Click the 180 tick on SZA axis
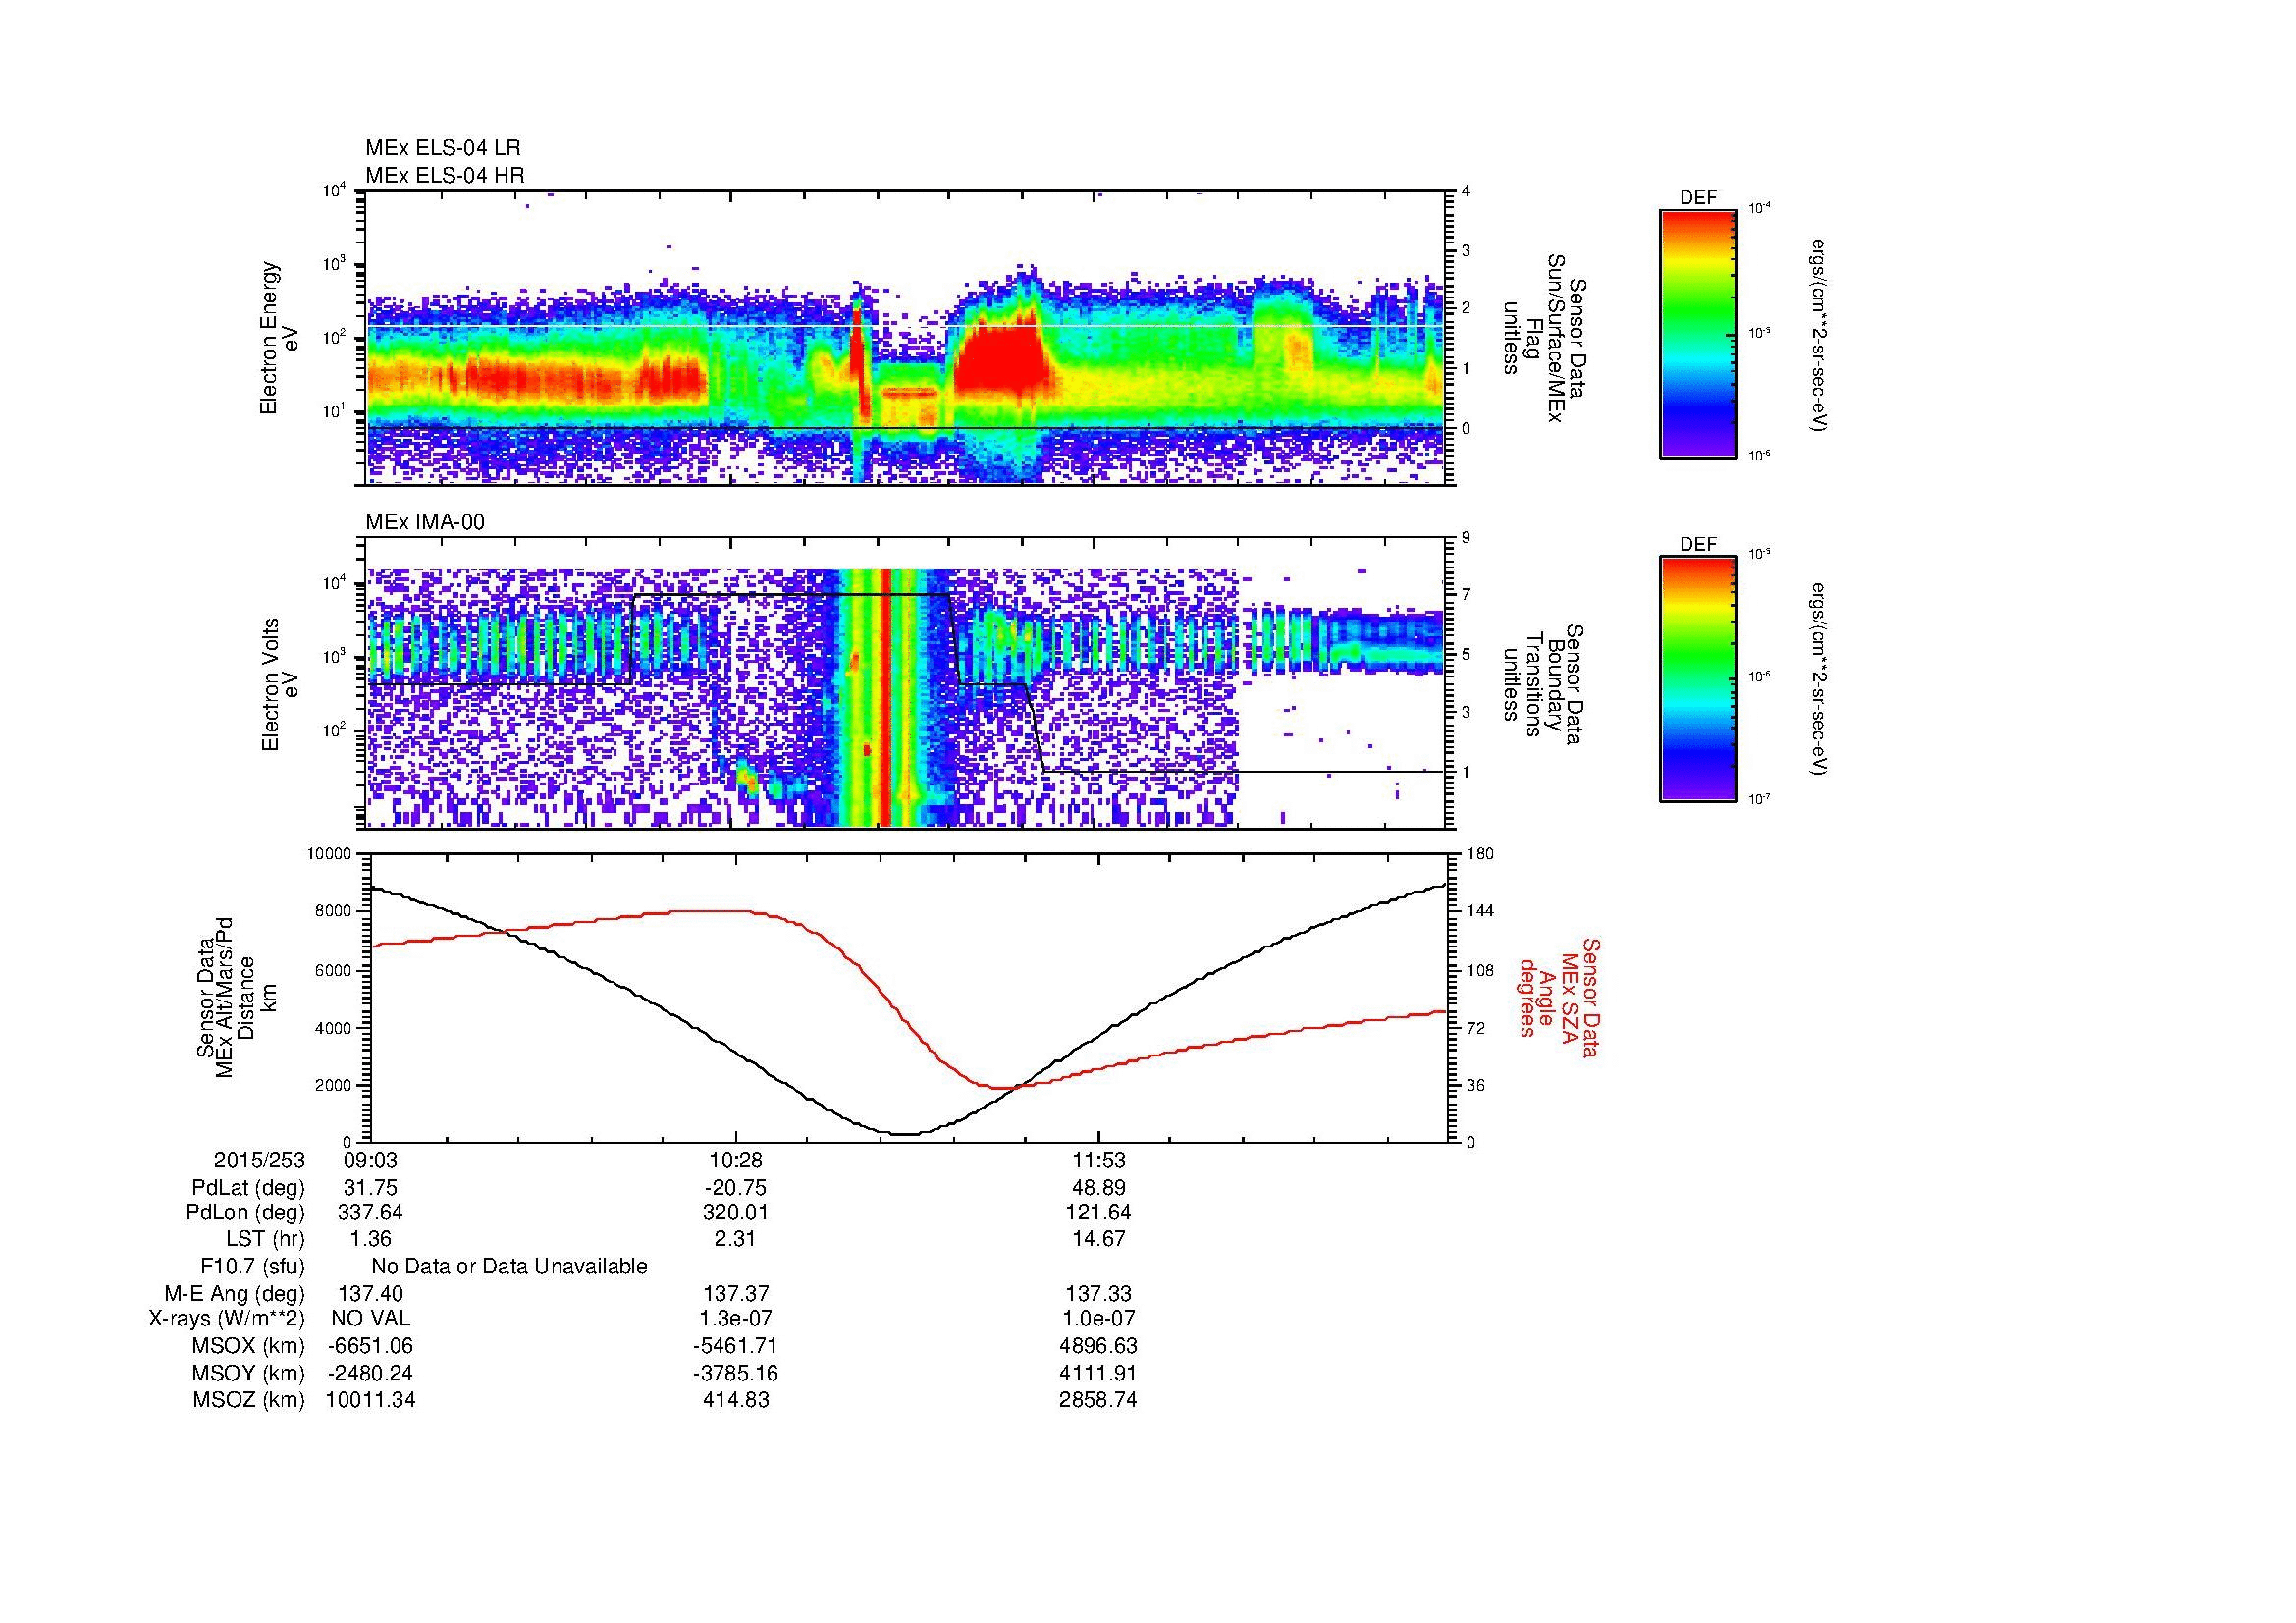Image resolution: width=2296 pixels, height=1623 pixels. tap(1481, 854)
